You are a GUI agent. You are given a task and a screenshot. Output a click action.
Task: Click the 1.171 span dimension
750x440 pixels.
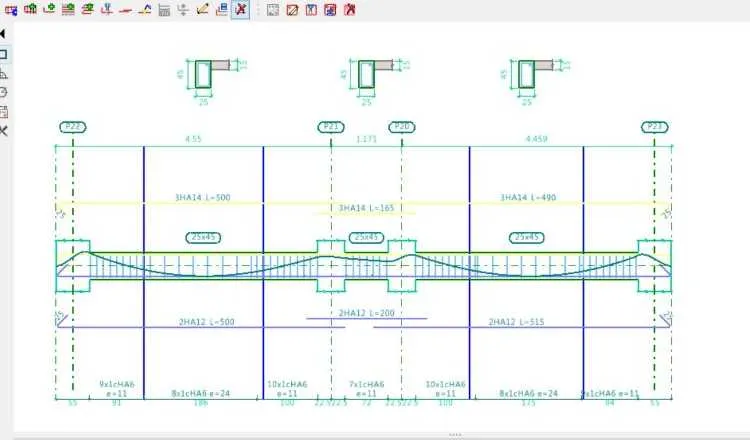(x=366, y=139)
